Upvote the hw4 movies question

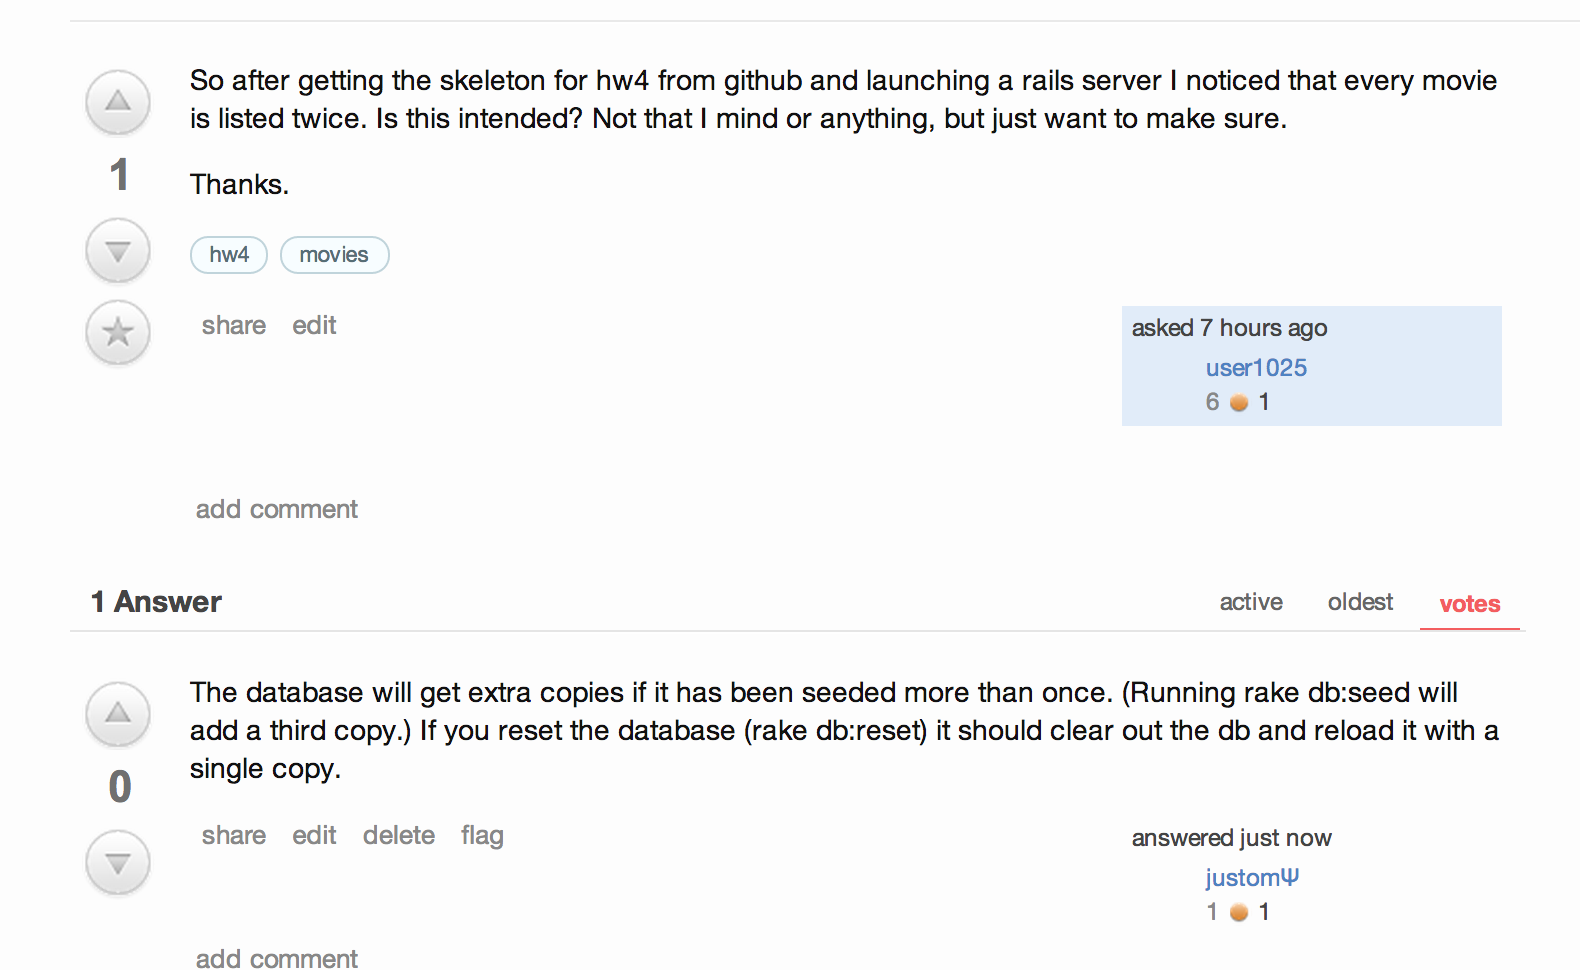click(118, 102)
